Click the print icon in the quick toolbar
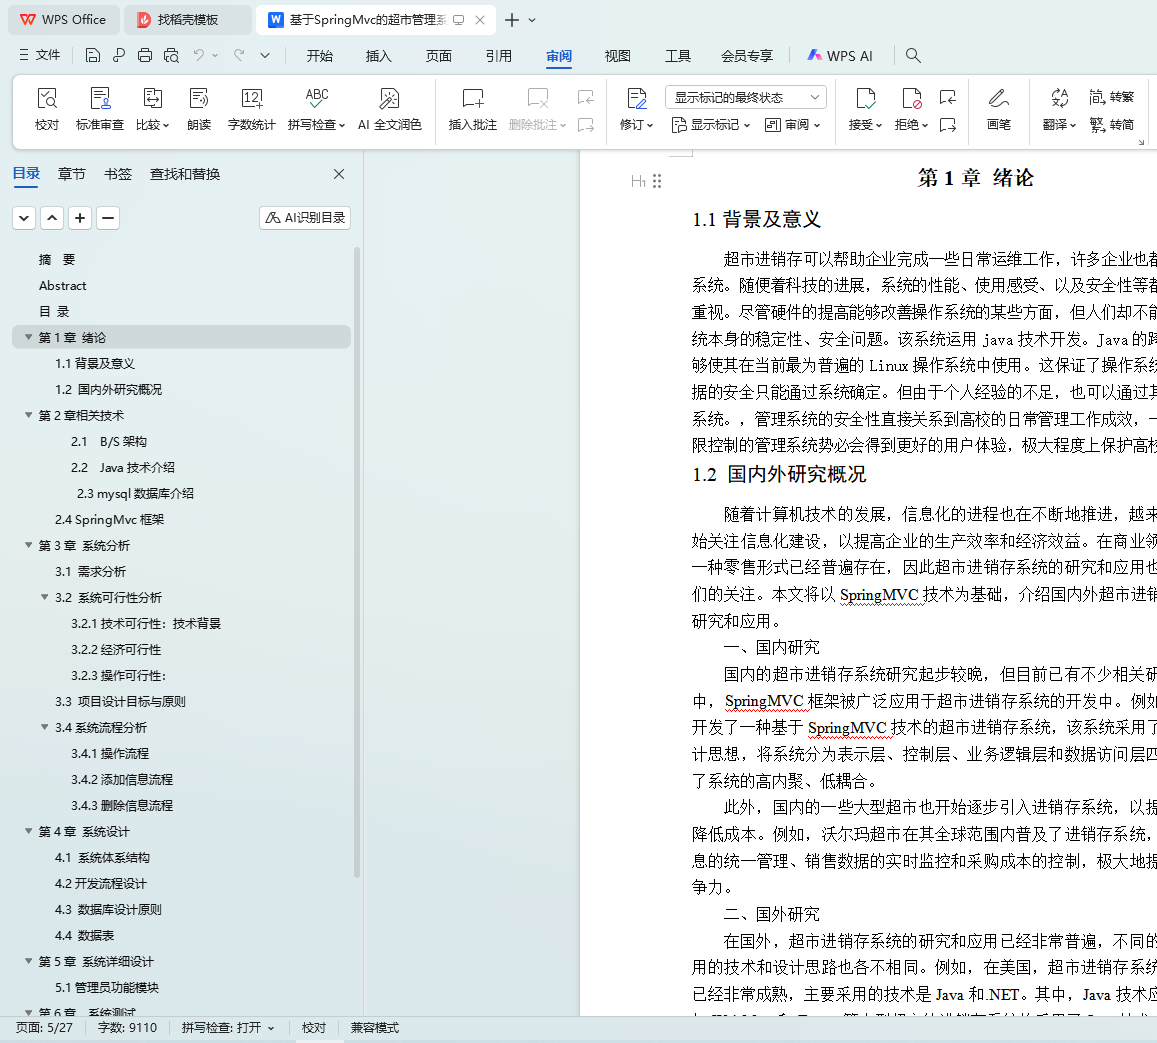The width and height of the screenshot is (1157, 1043). pyautogui.click(x=145, y=55)
